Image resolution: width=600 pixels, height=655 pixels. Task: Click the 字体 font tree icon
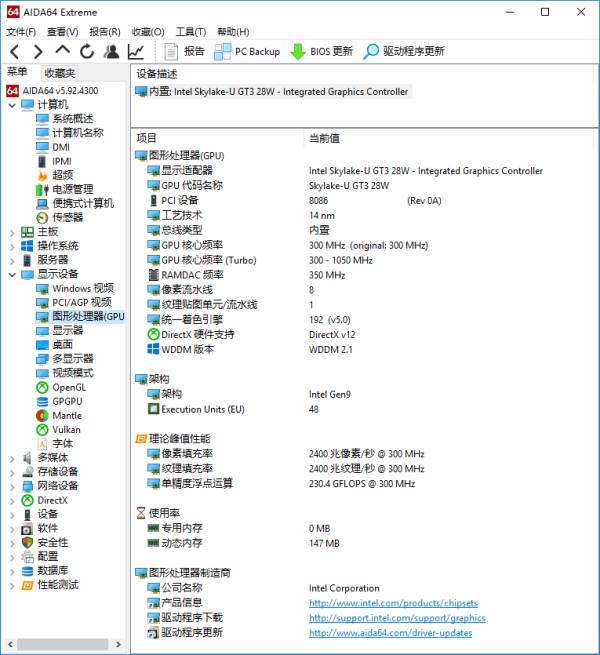42,444
